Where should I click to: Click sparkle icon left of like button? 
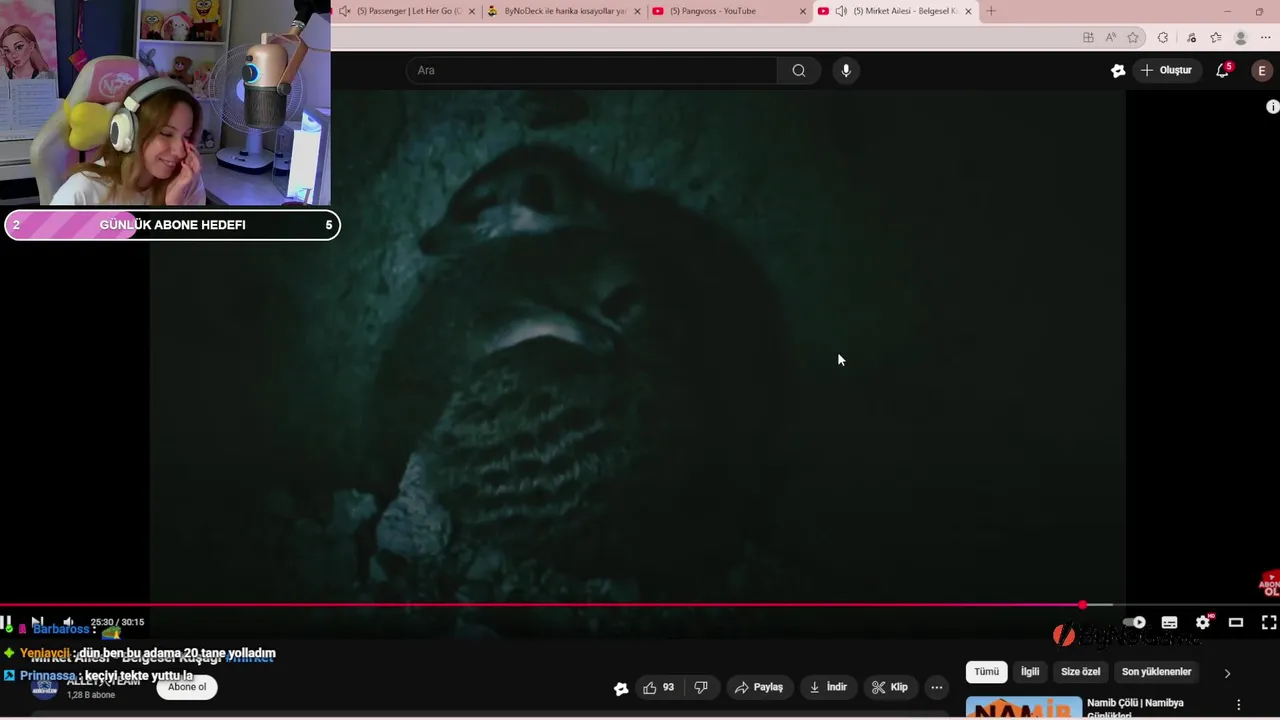tap(621, 688)
